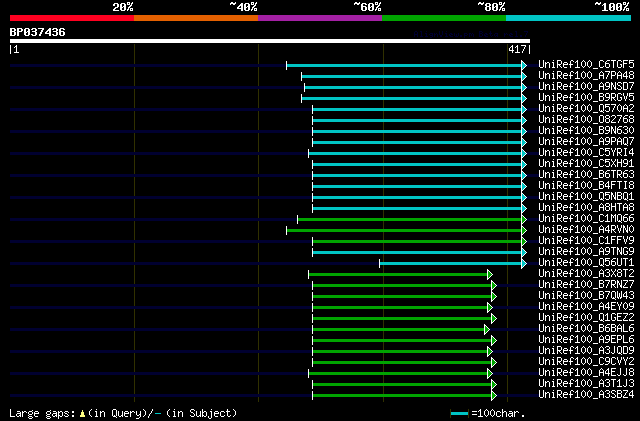Pick the UniRef100_C5XH91 label
This screenshot has height=421, width=640.
pyautogui.click(x=586, y=164)
